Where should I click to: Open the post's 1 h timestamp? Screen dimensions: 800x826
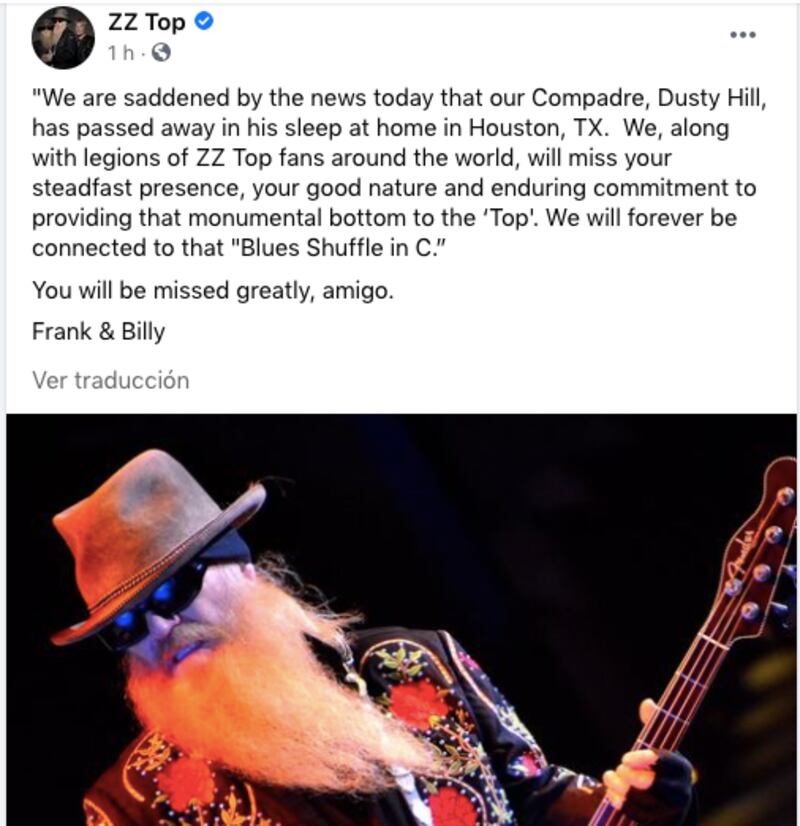[x=121, y=53]
